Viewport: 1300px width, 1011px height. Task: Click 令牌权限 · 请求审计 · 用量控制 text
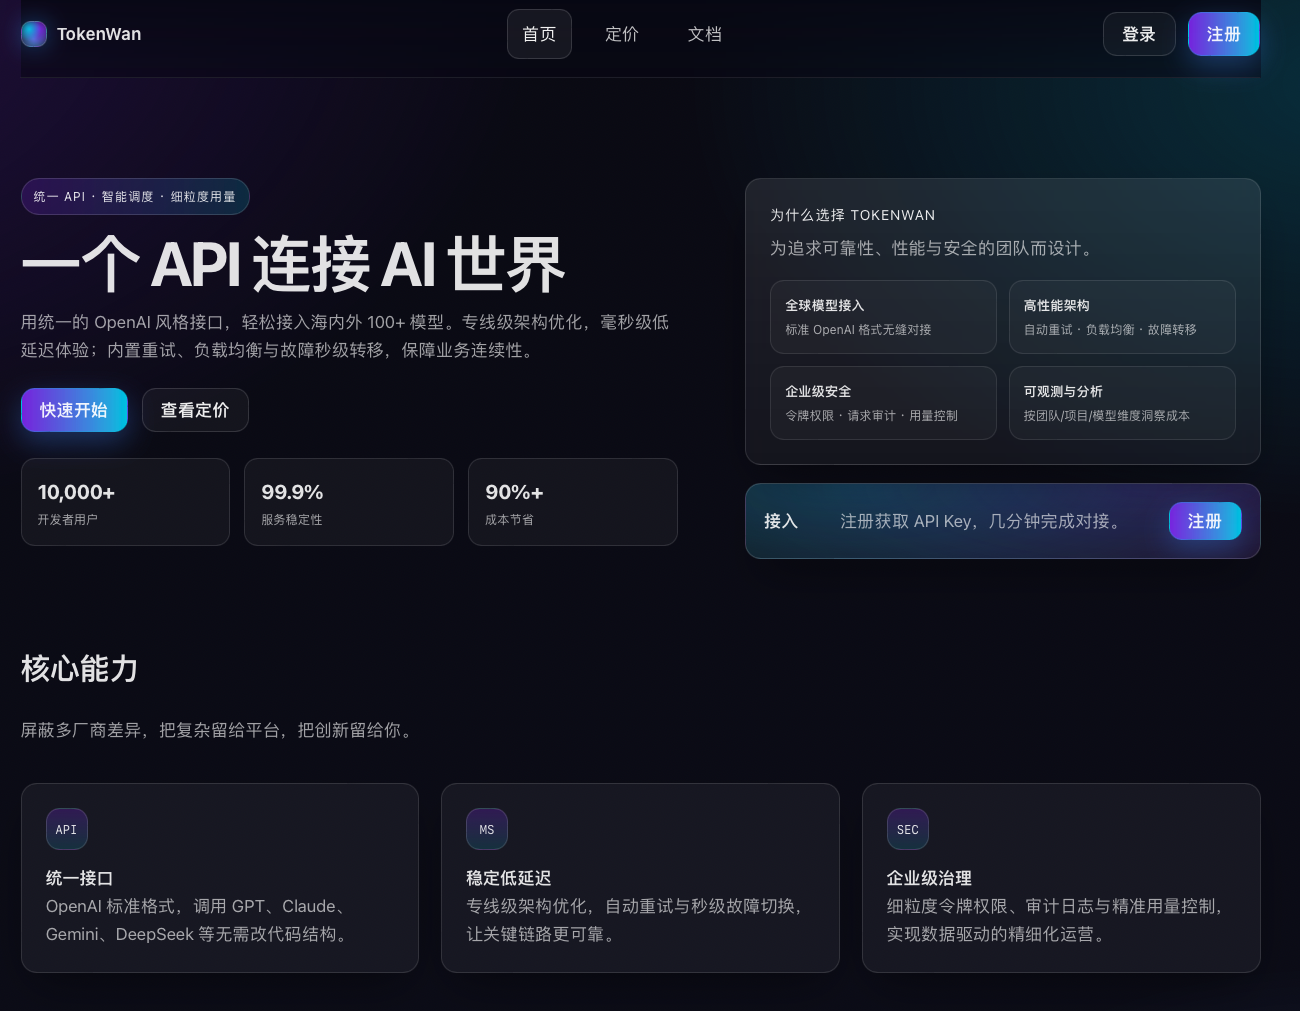[872, 416]
